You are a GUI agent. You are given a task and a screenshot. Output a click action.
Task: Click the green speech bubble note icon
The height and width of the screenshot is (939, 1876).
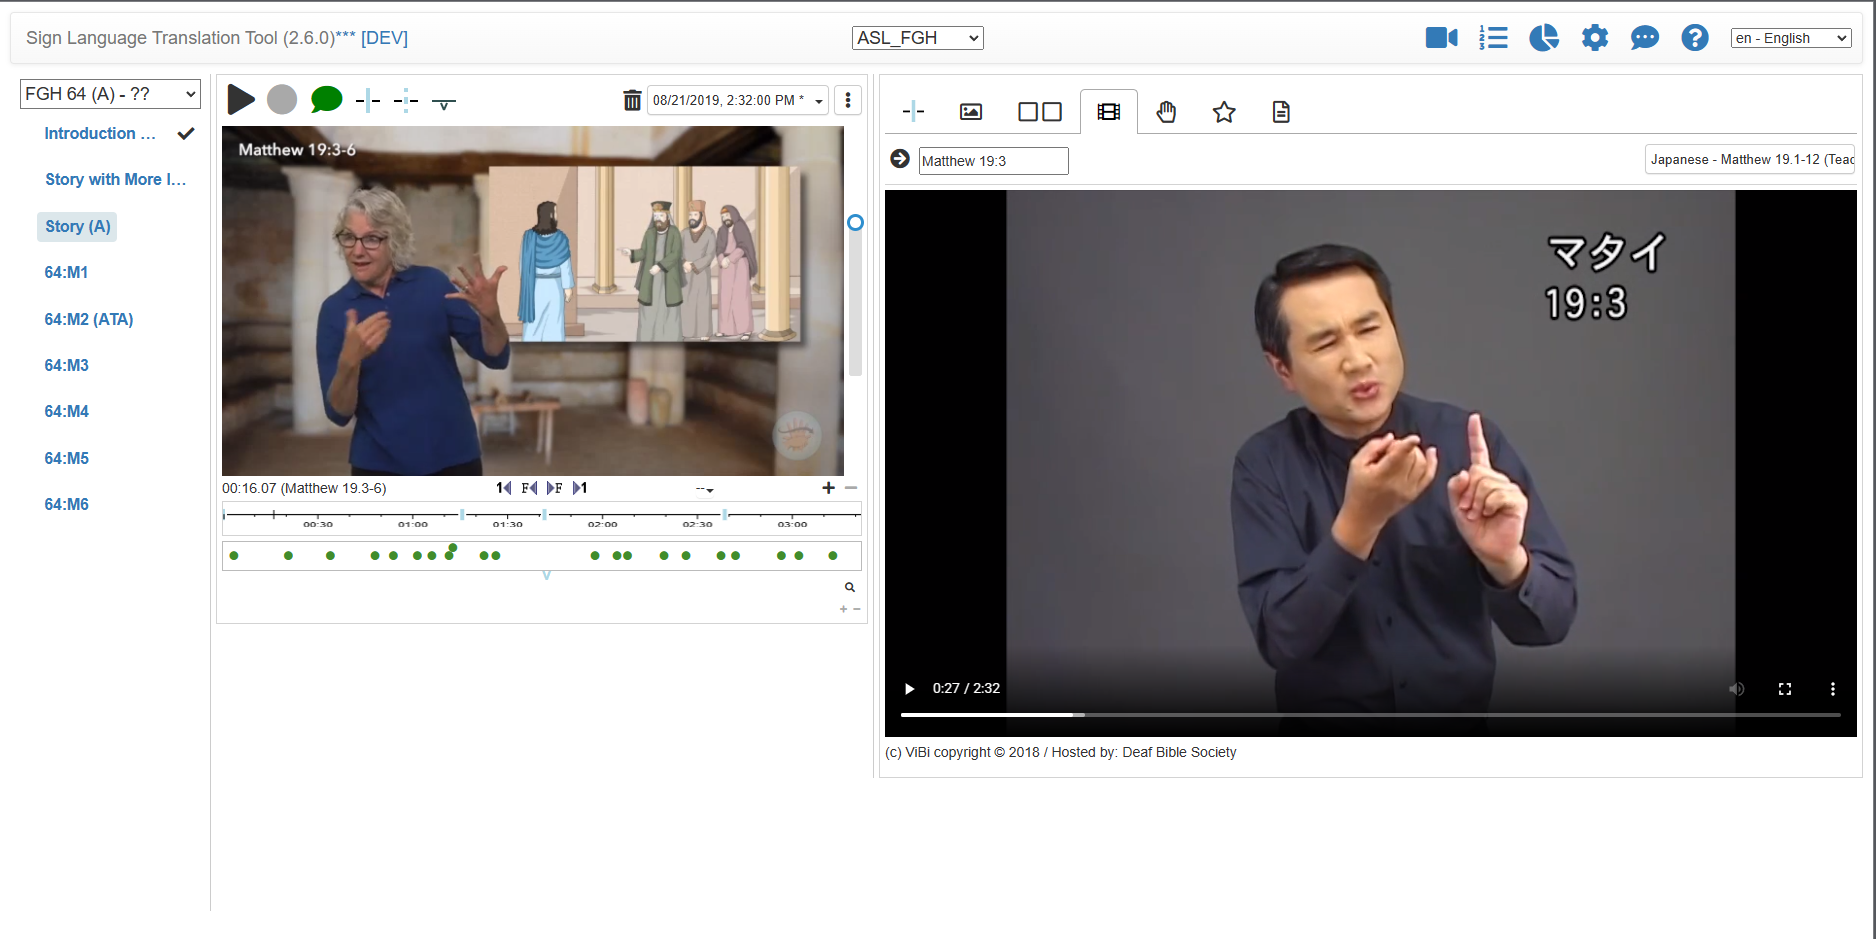pyautogui.click(x=326, y=100)
